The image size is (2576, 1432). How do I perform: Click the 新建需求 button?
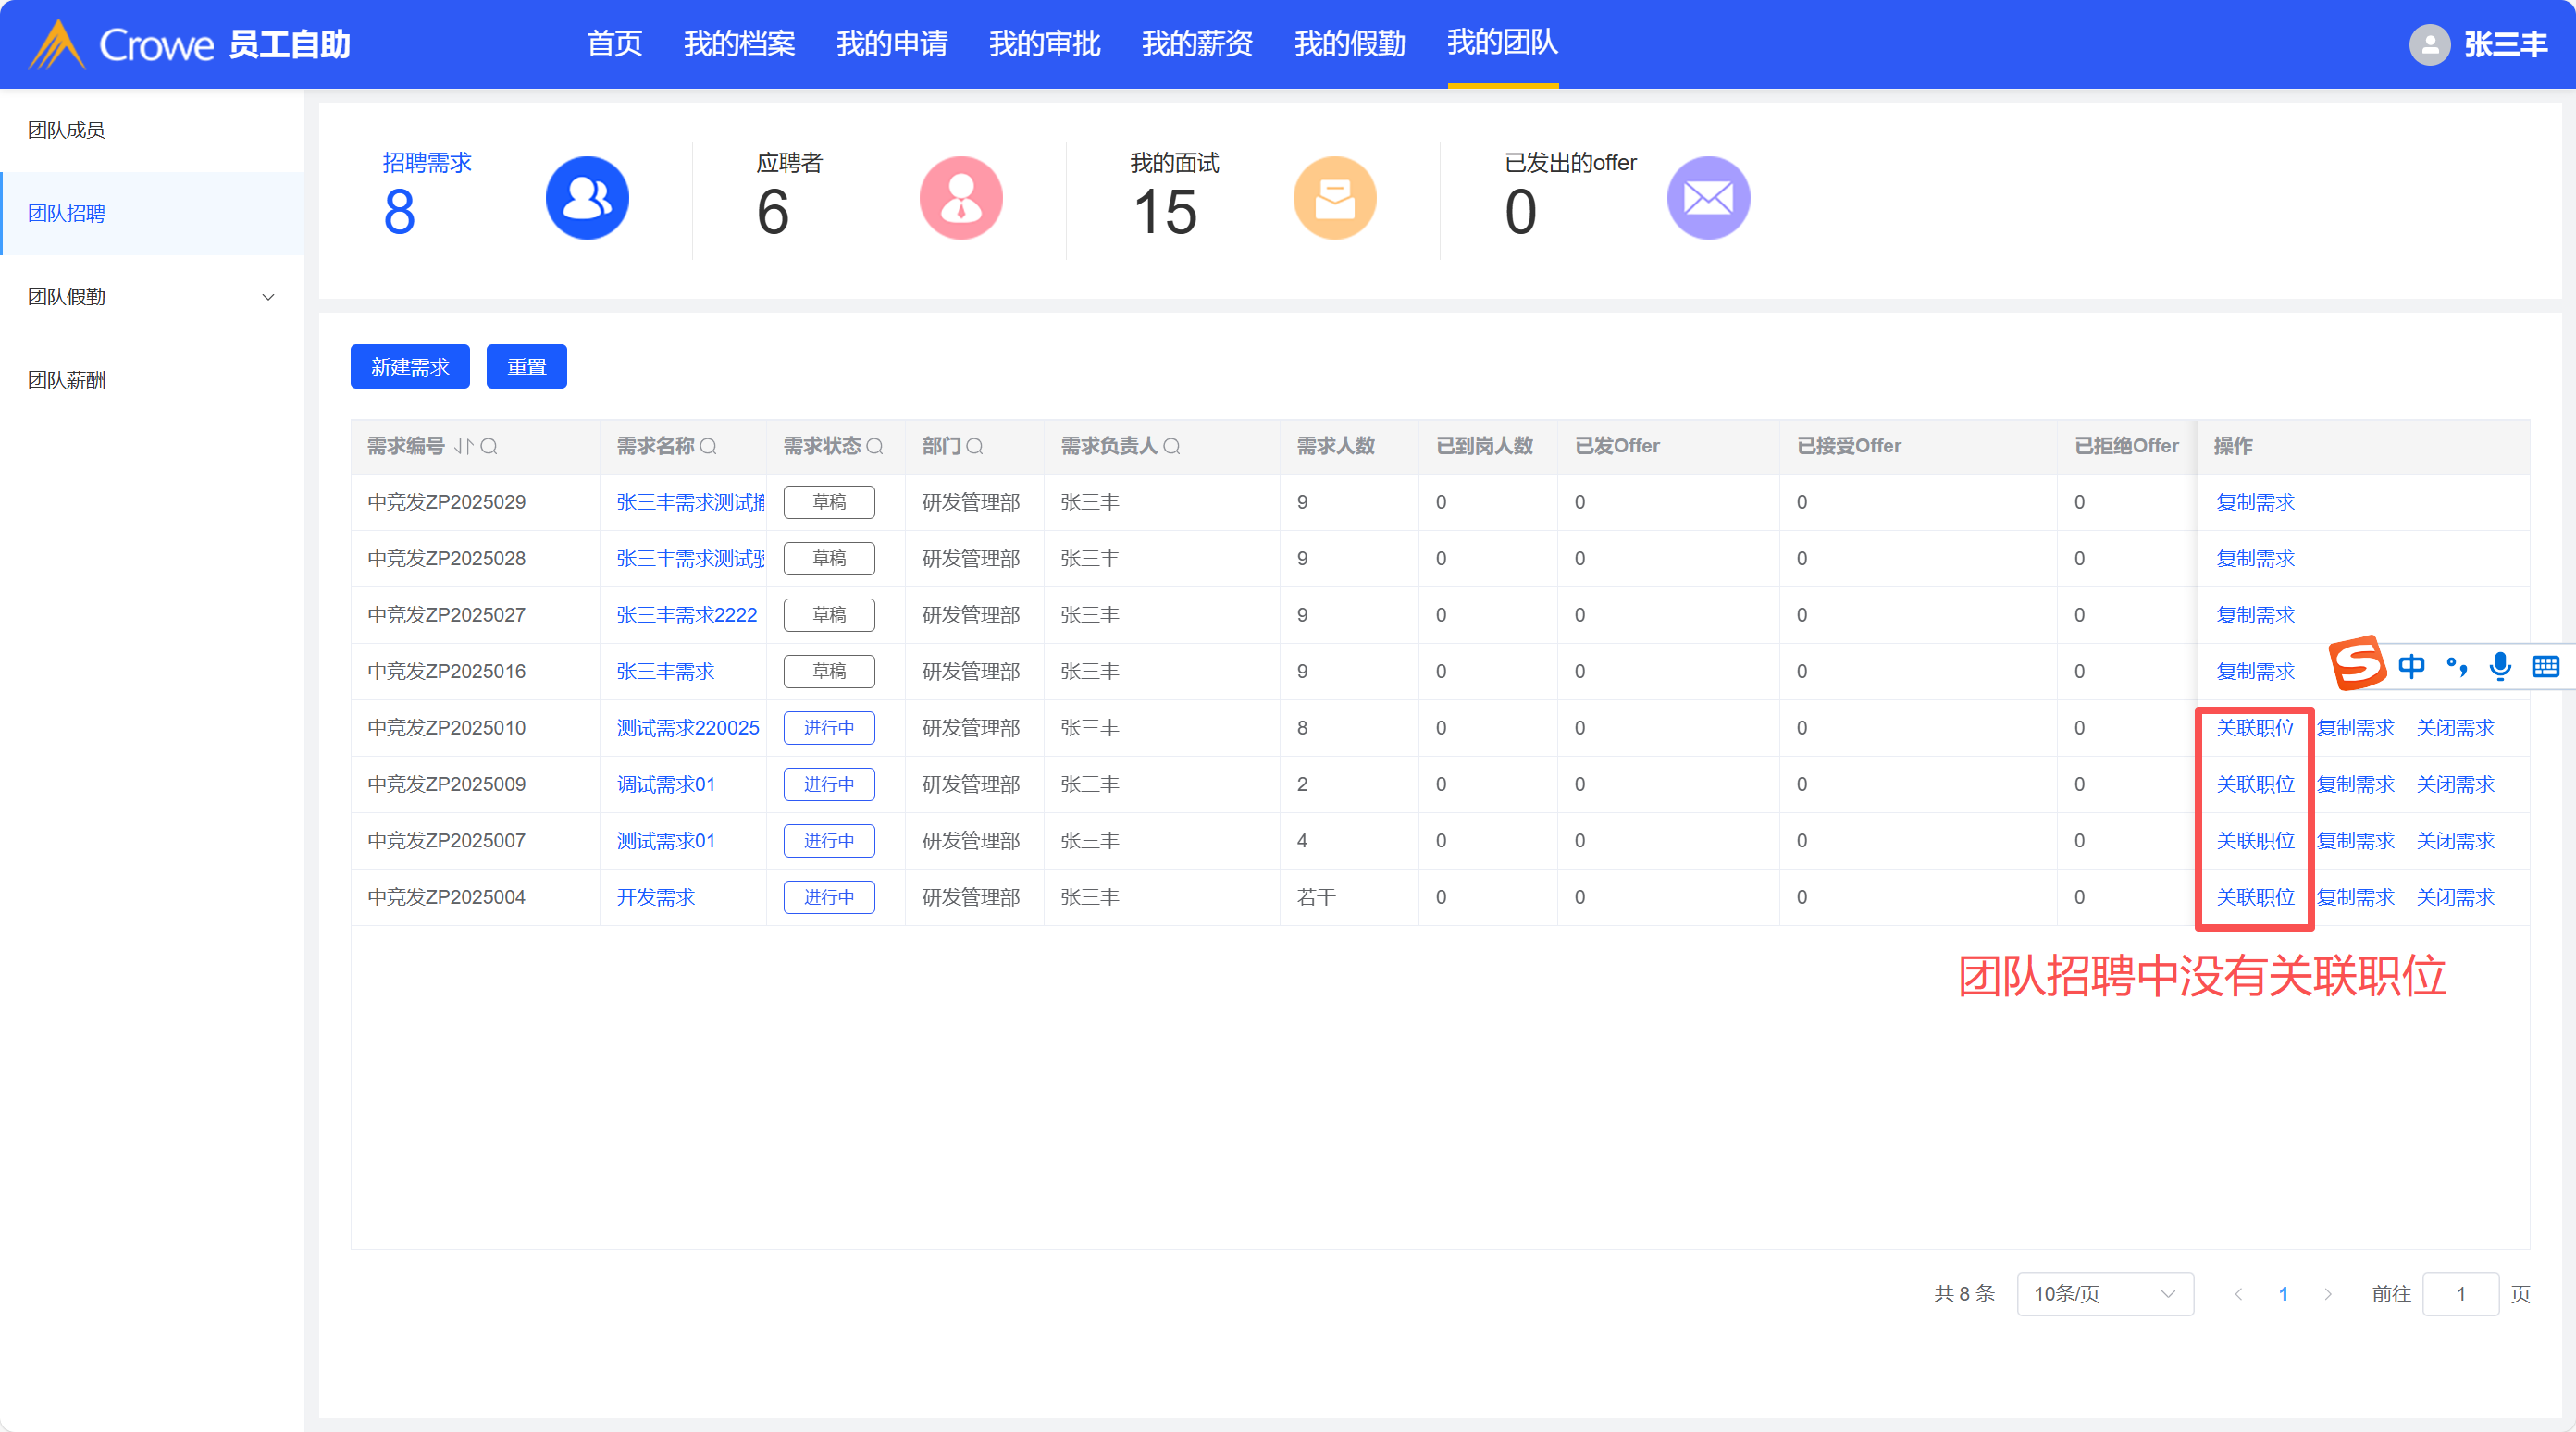[x=410, y=367]
